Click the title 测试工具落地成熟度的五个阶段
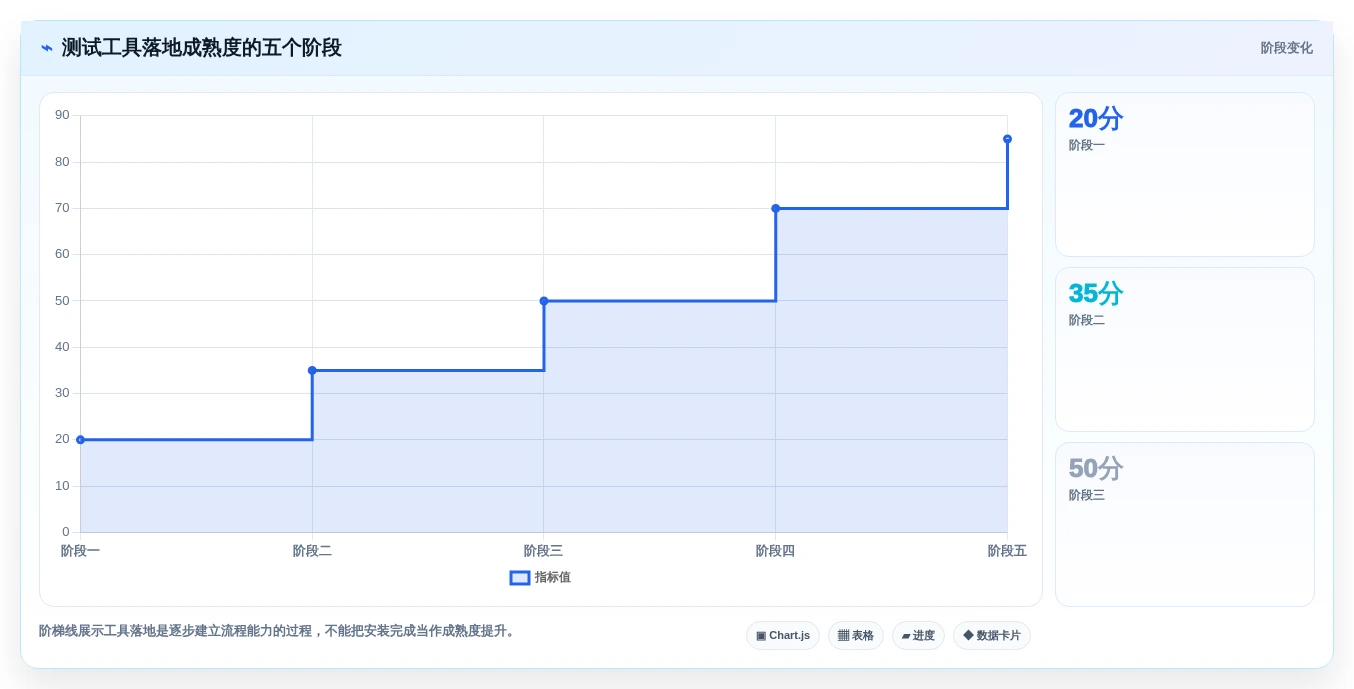Viewport: 1354px width, 689px height. tap(202, 48)
